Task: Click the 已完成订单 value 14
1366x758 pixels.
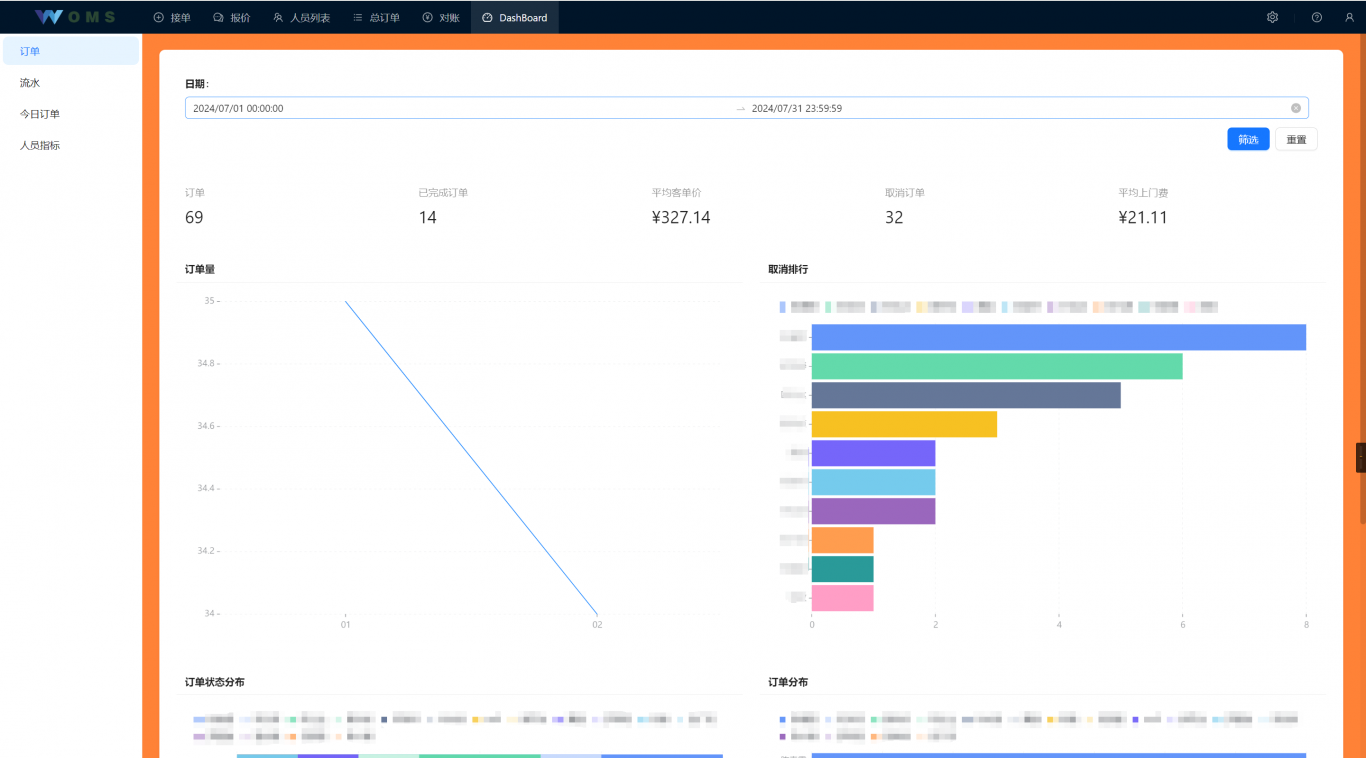Action: [427, 217]
